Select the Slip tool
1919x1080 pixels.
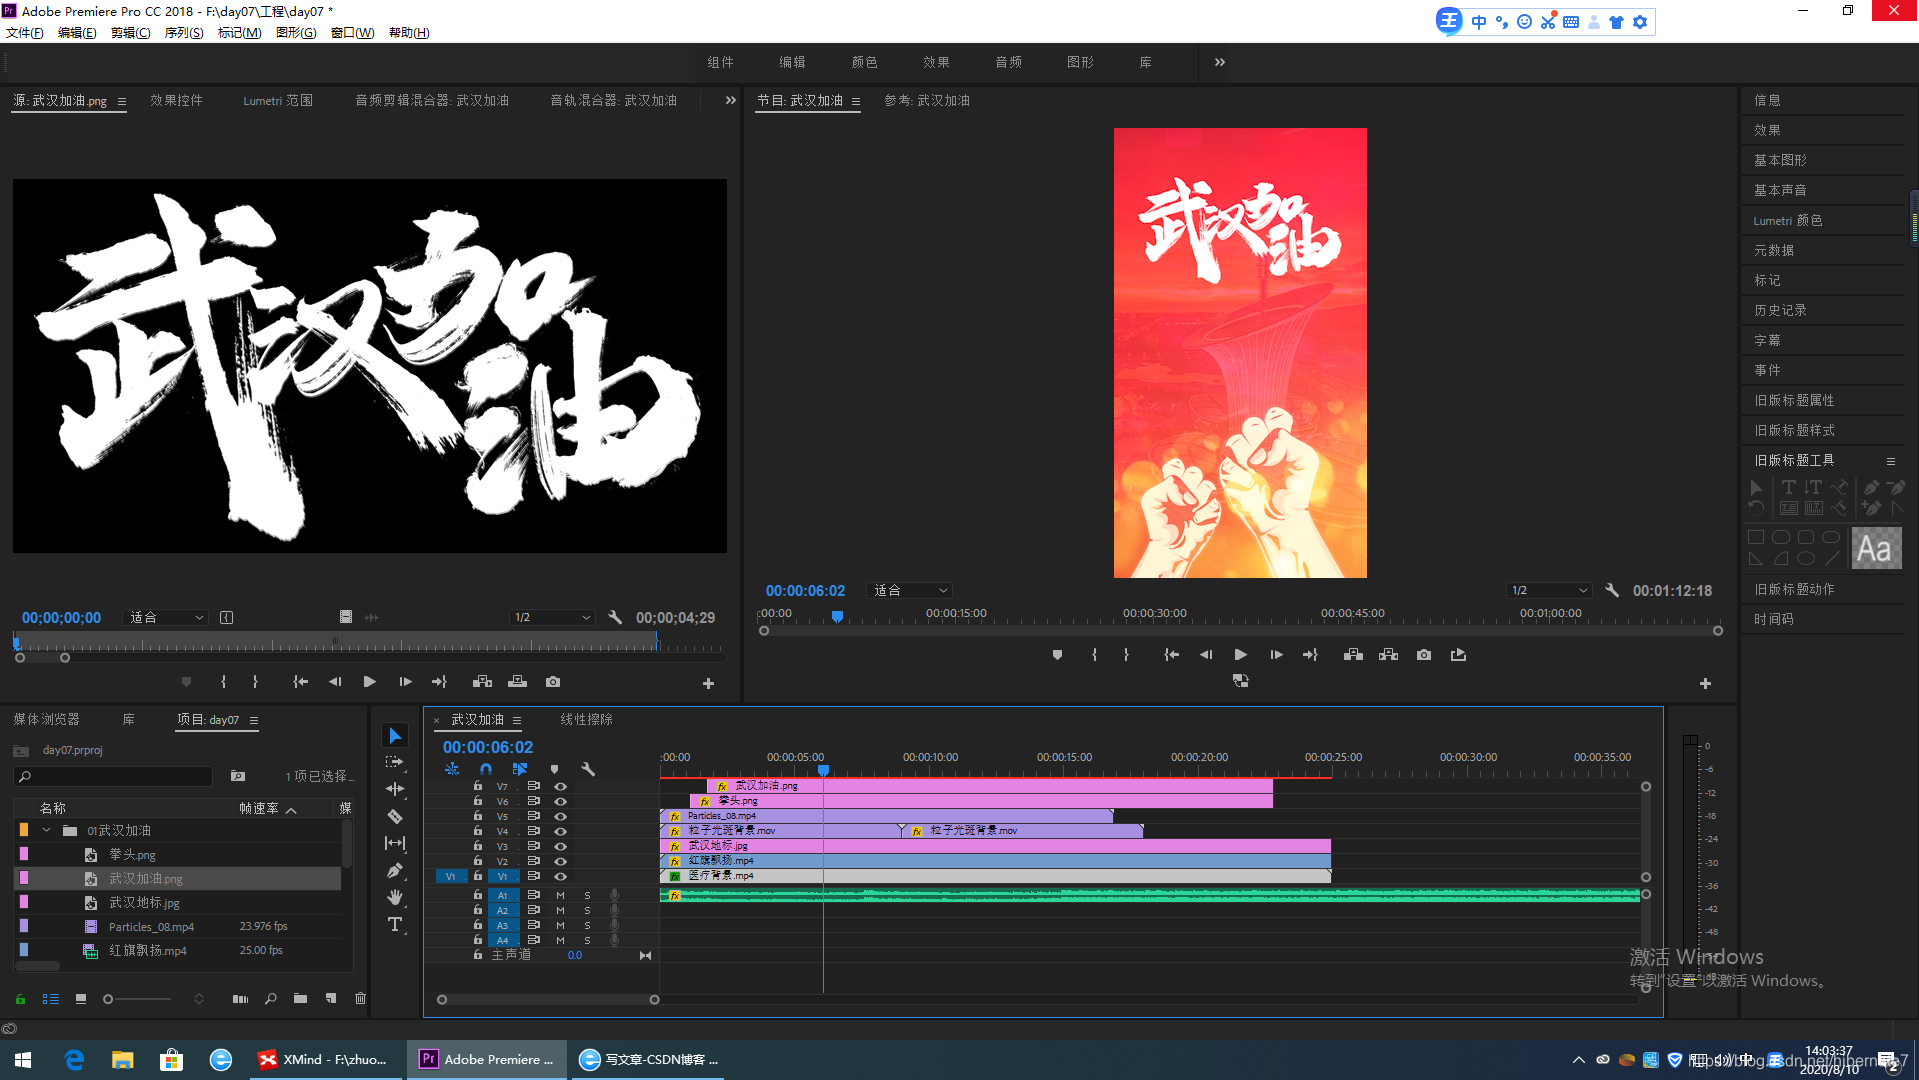click(x=395, y=843)
